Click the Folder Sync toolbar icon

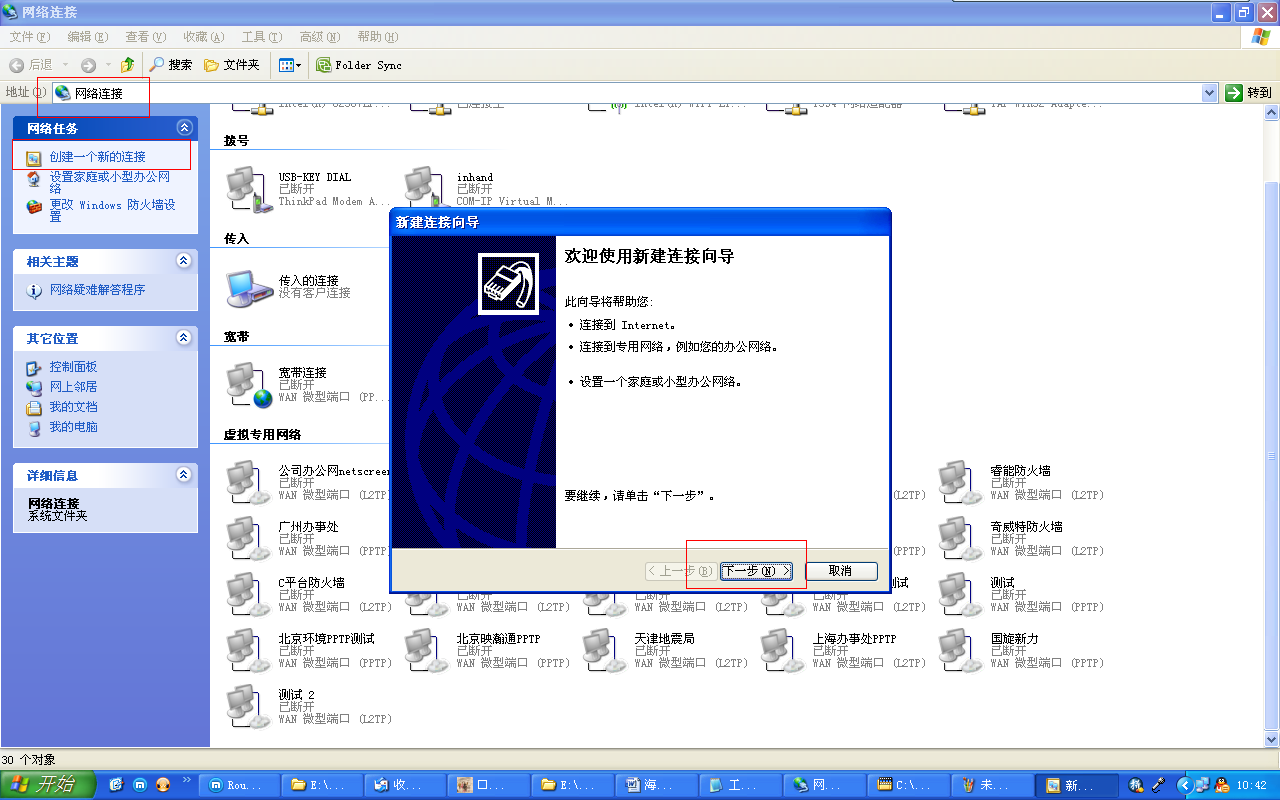(x=358, y=64)
